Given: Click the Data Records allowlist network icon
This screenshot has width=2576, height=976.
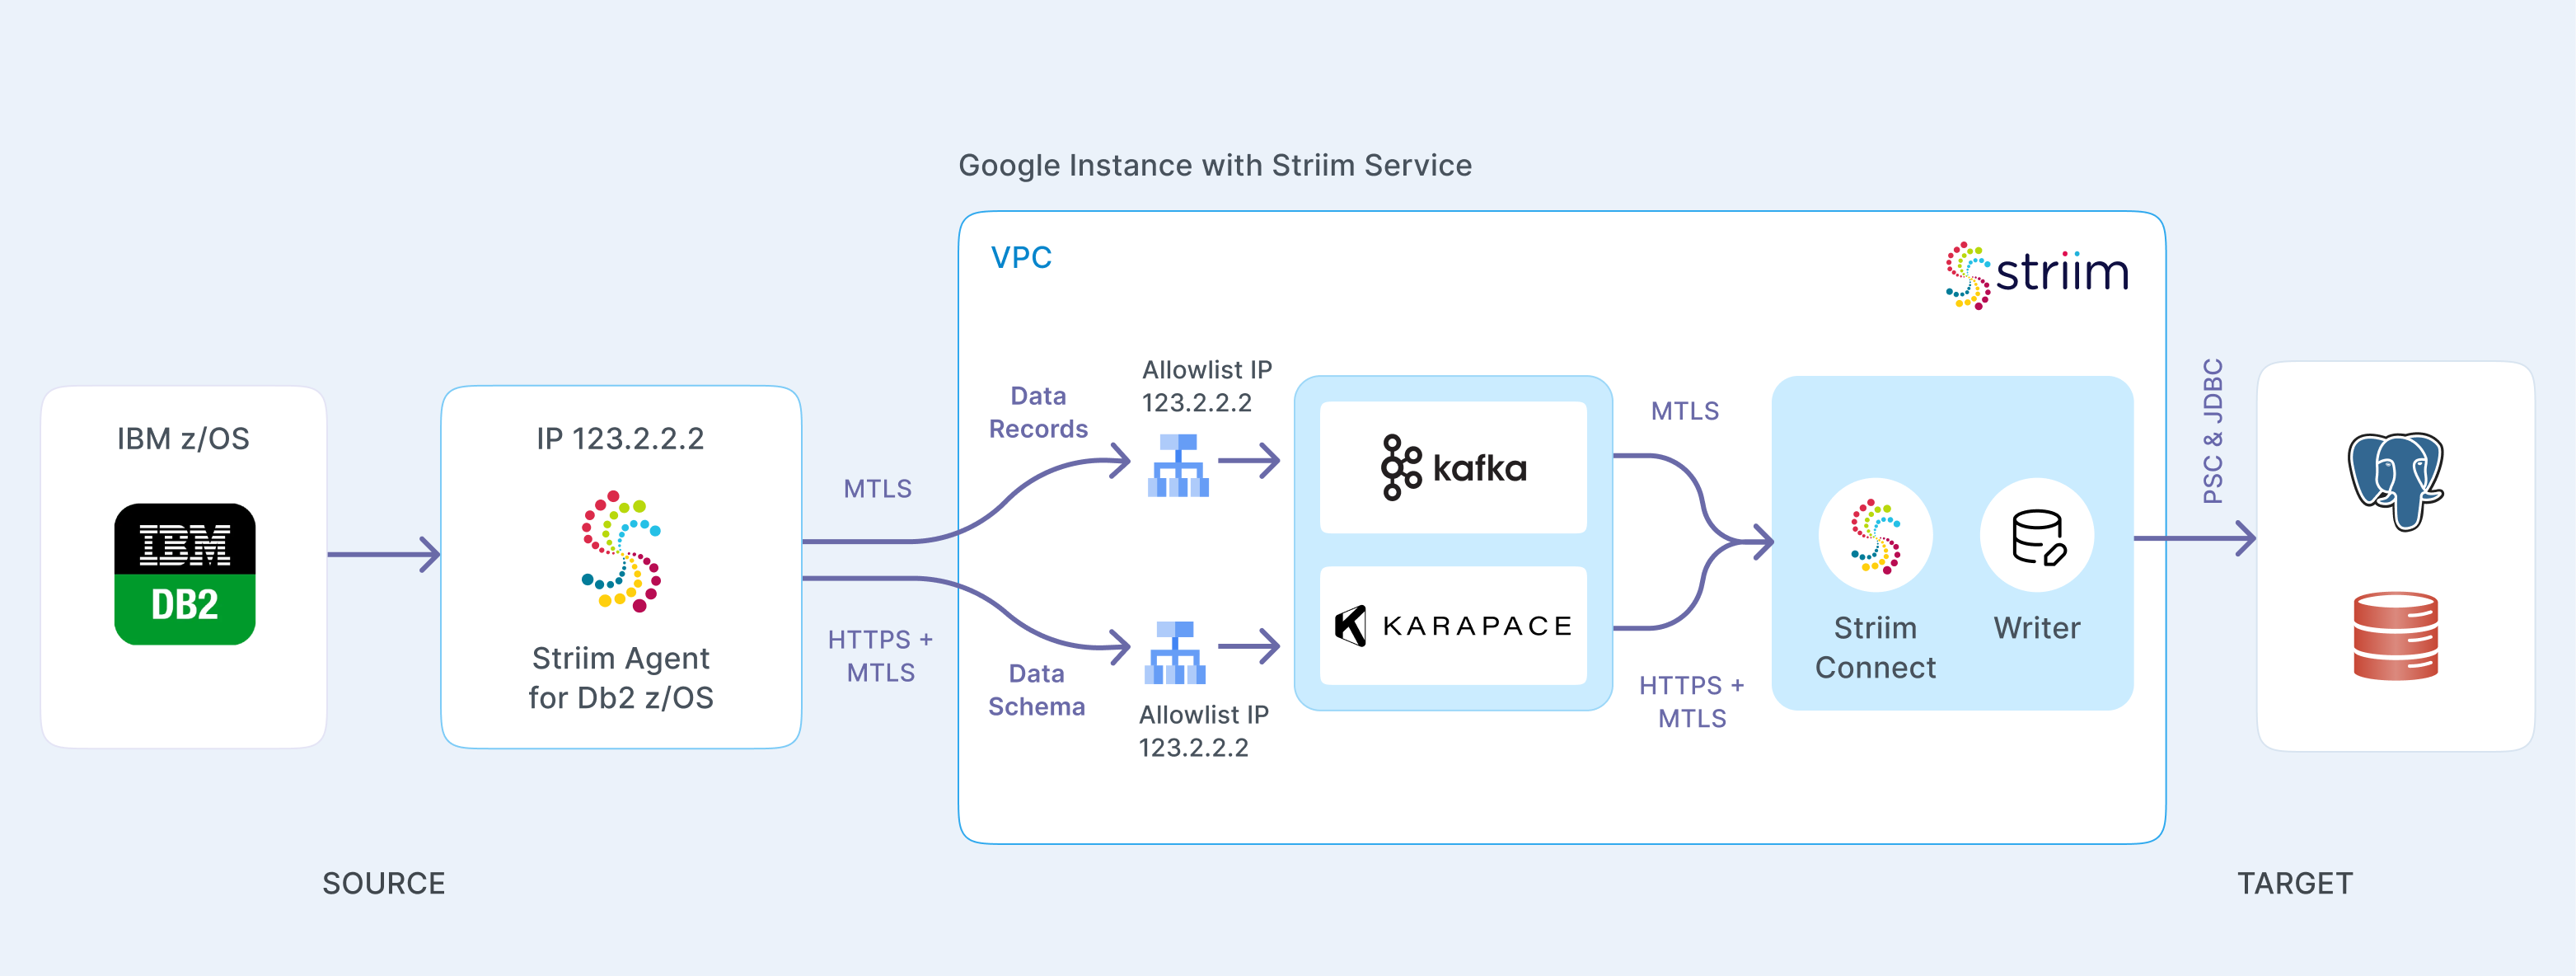Looking at the screenshot, I should point(1180,463).
